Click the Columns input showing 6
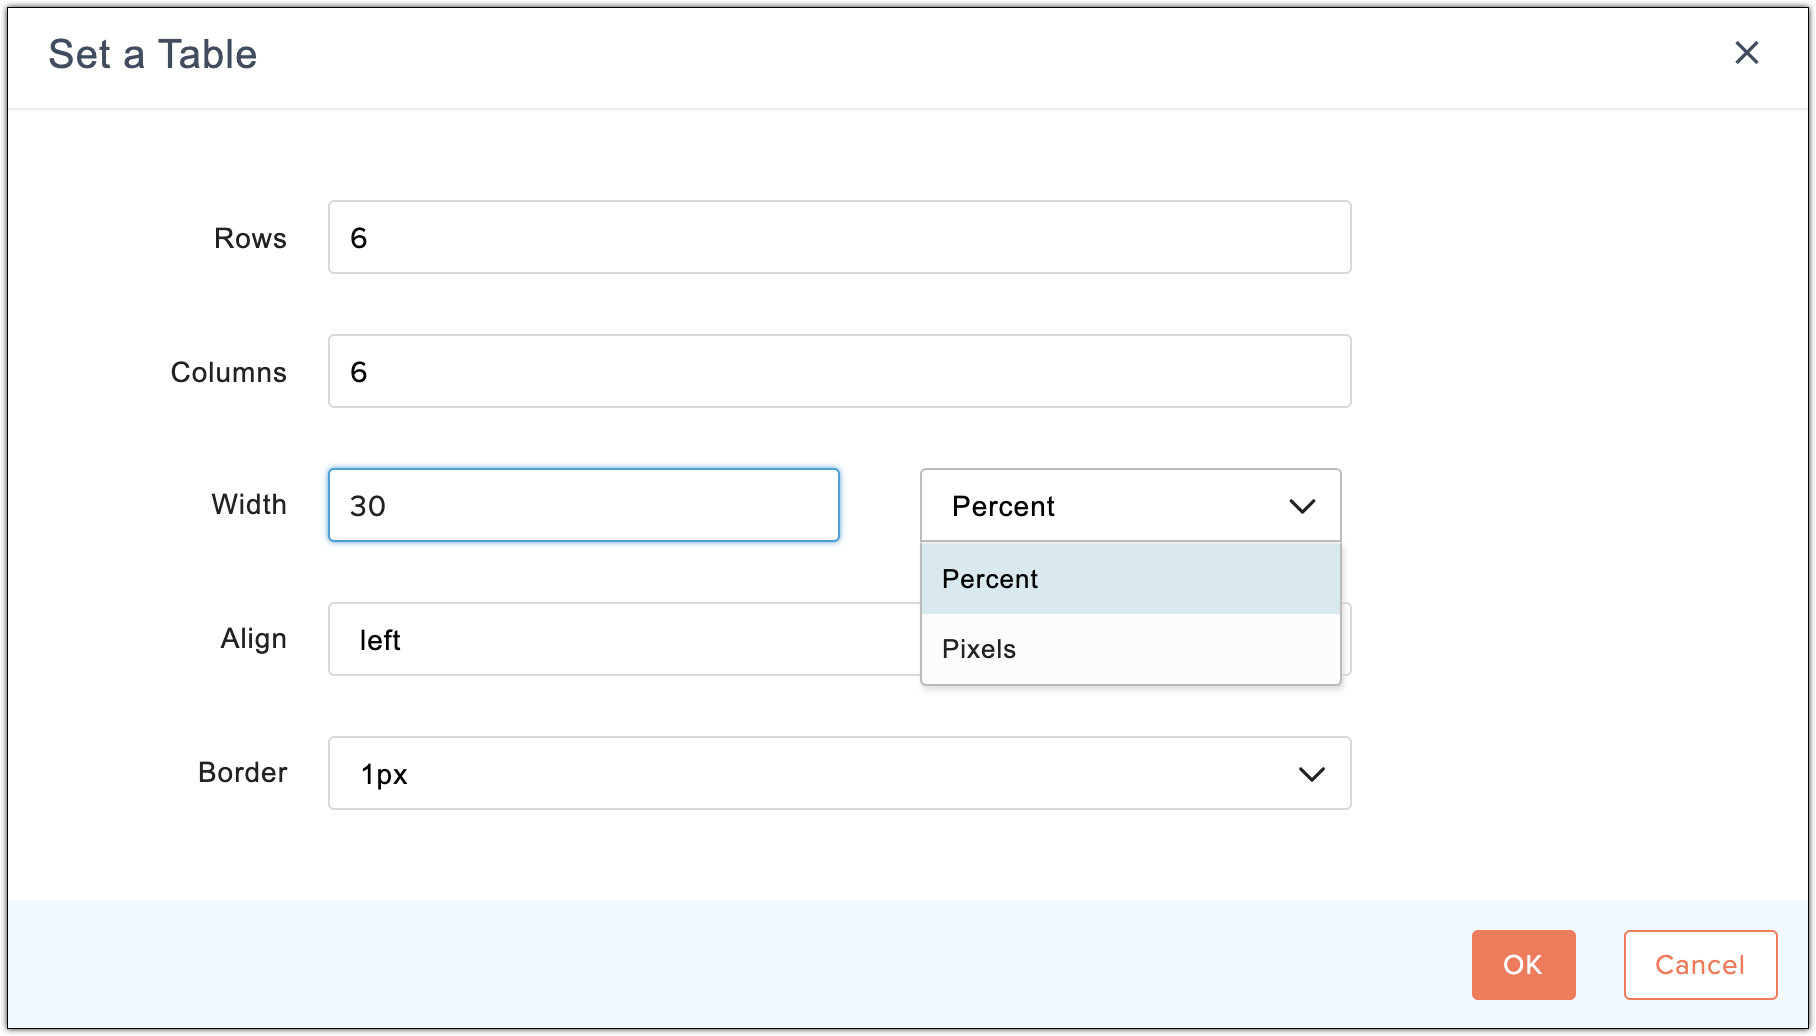 [x=839, y=371]
